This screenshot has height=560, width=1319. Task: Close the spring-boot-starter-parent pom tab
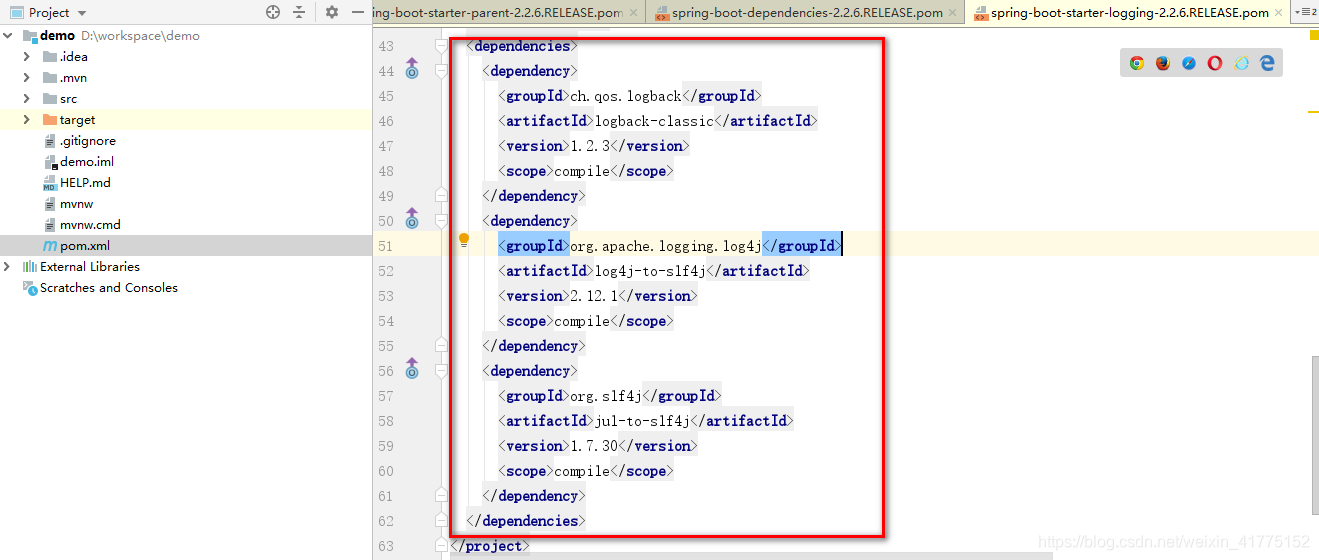[x=633, y=13]
